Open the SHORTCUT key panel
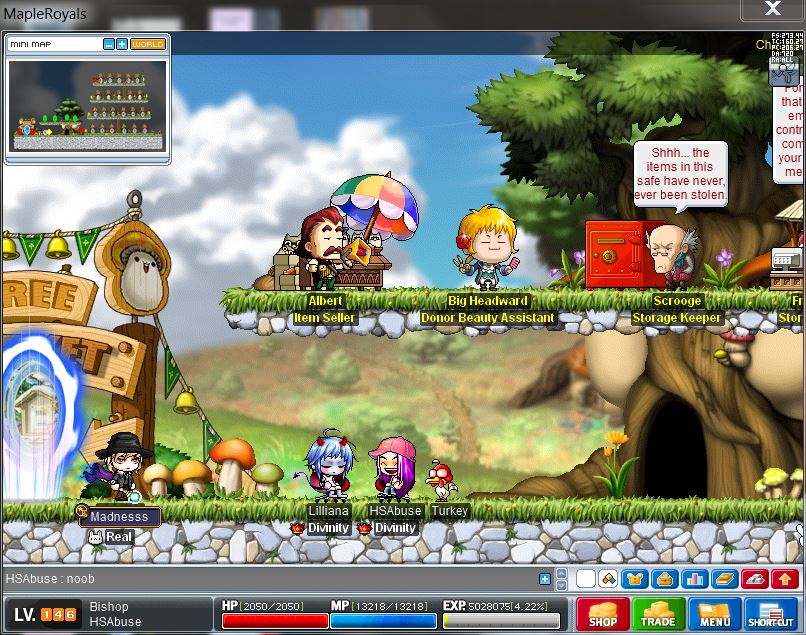Viewport: 806px width, 635px height. [771, 614]
